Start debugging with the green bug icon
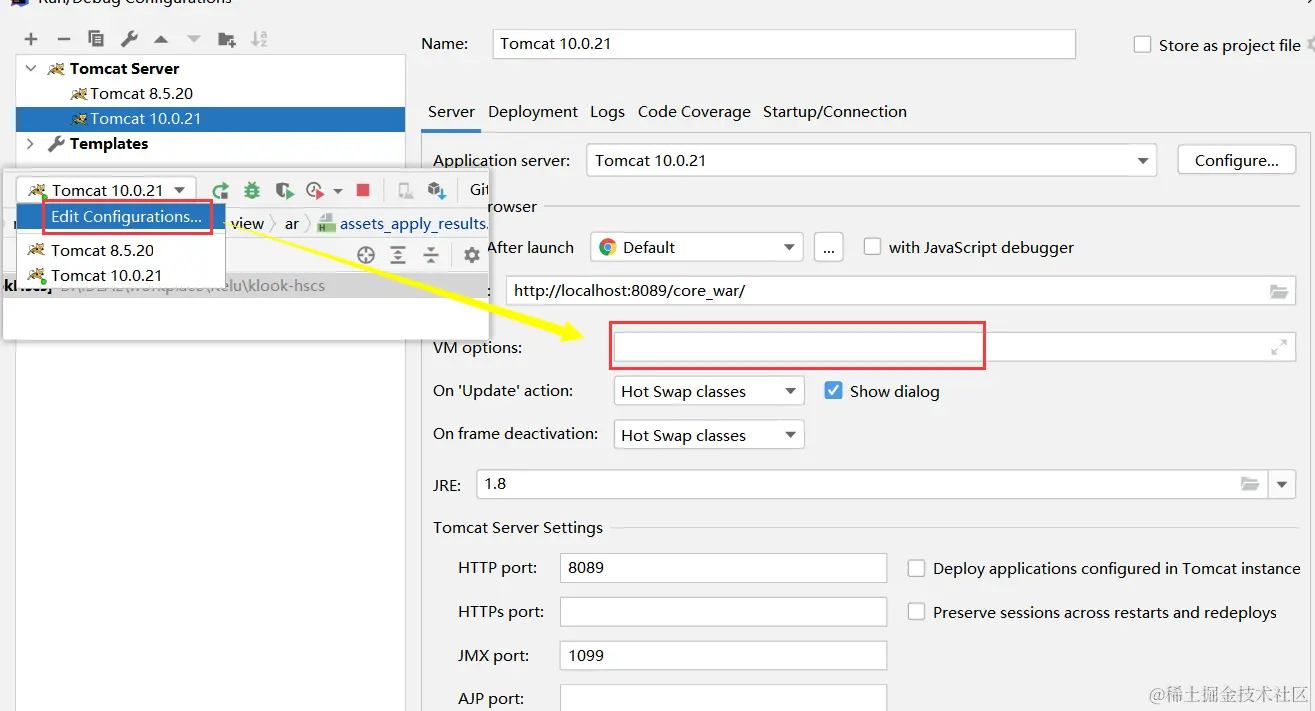The image size is (1315, 711). point(252,190)
